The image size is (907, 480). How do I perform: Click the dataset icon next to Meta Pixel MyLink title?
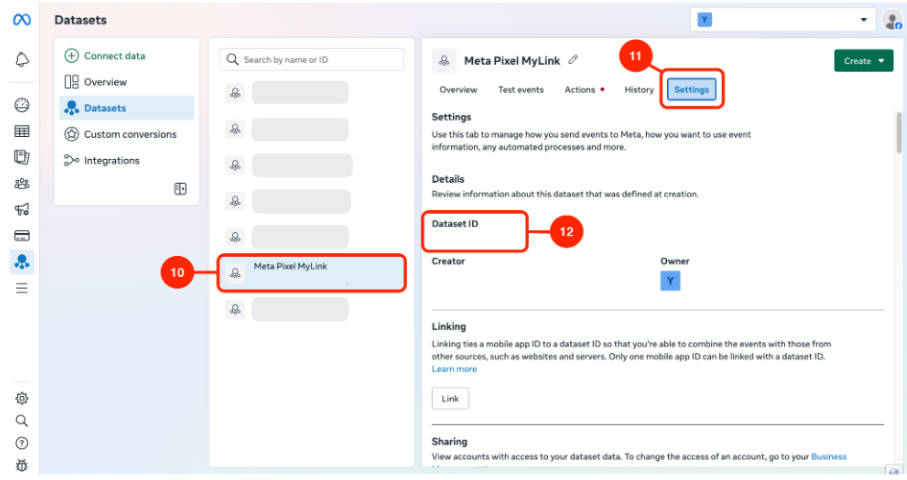pos(444,60)
